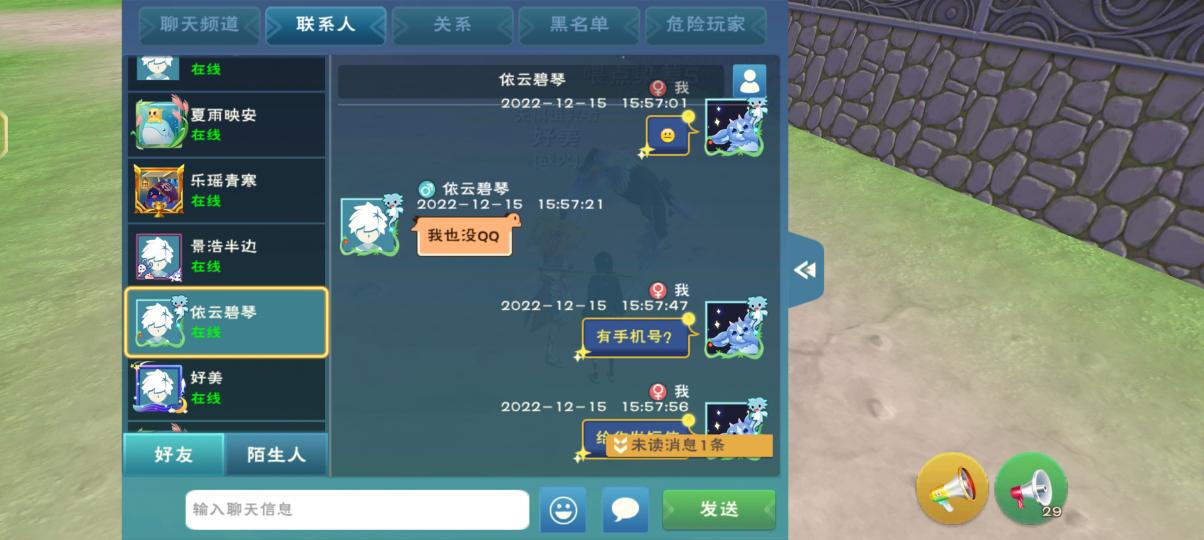
Task: Jump to unread message banner 未读消息1条
Action: (x=689, y=446)
